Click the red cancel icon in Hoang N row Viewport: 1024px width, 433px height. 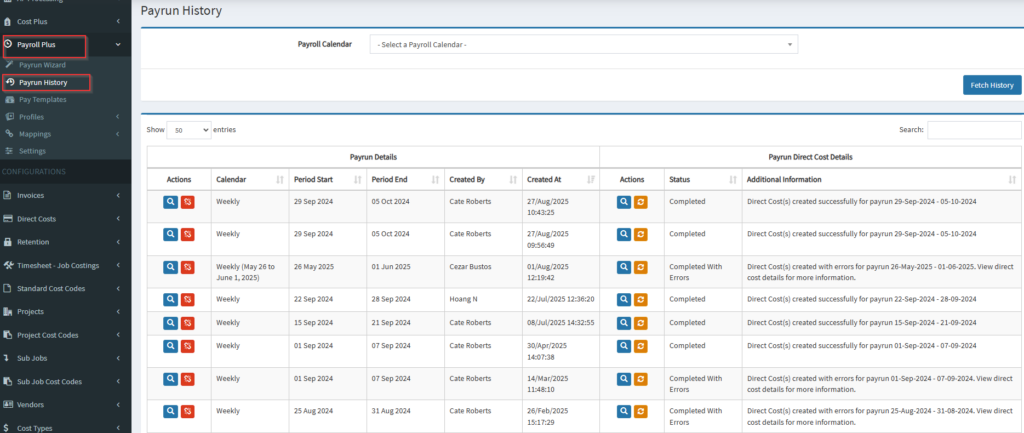(188, 299)
